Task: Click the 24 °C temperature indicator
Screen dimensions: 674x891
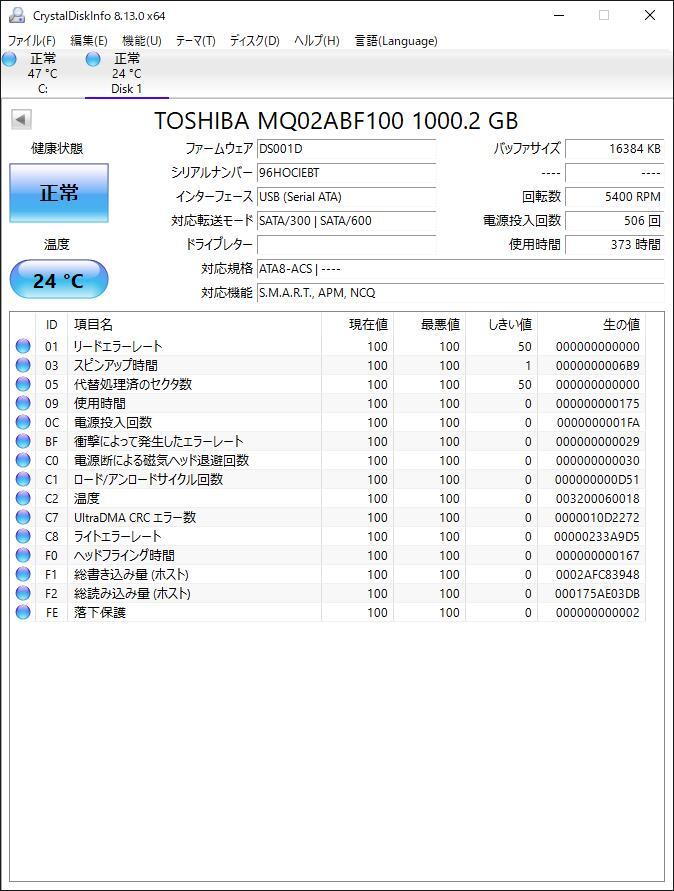Action: pyautogui.click(x=59, y=280)
